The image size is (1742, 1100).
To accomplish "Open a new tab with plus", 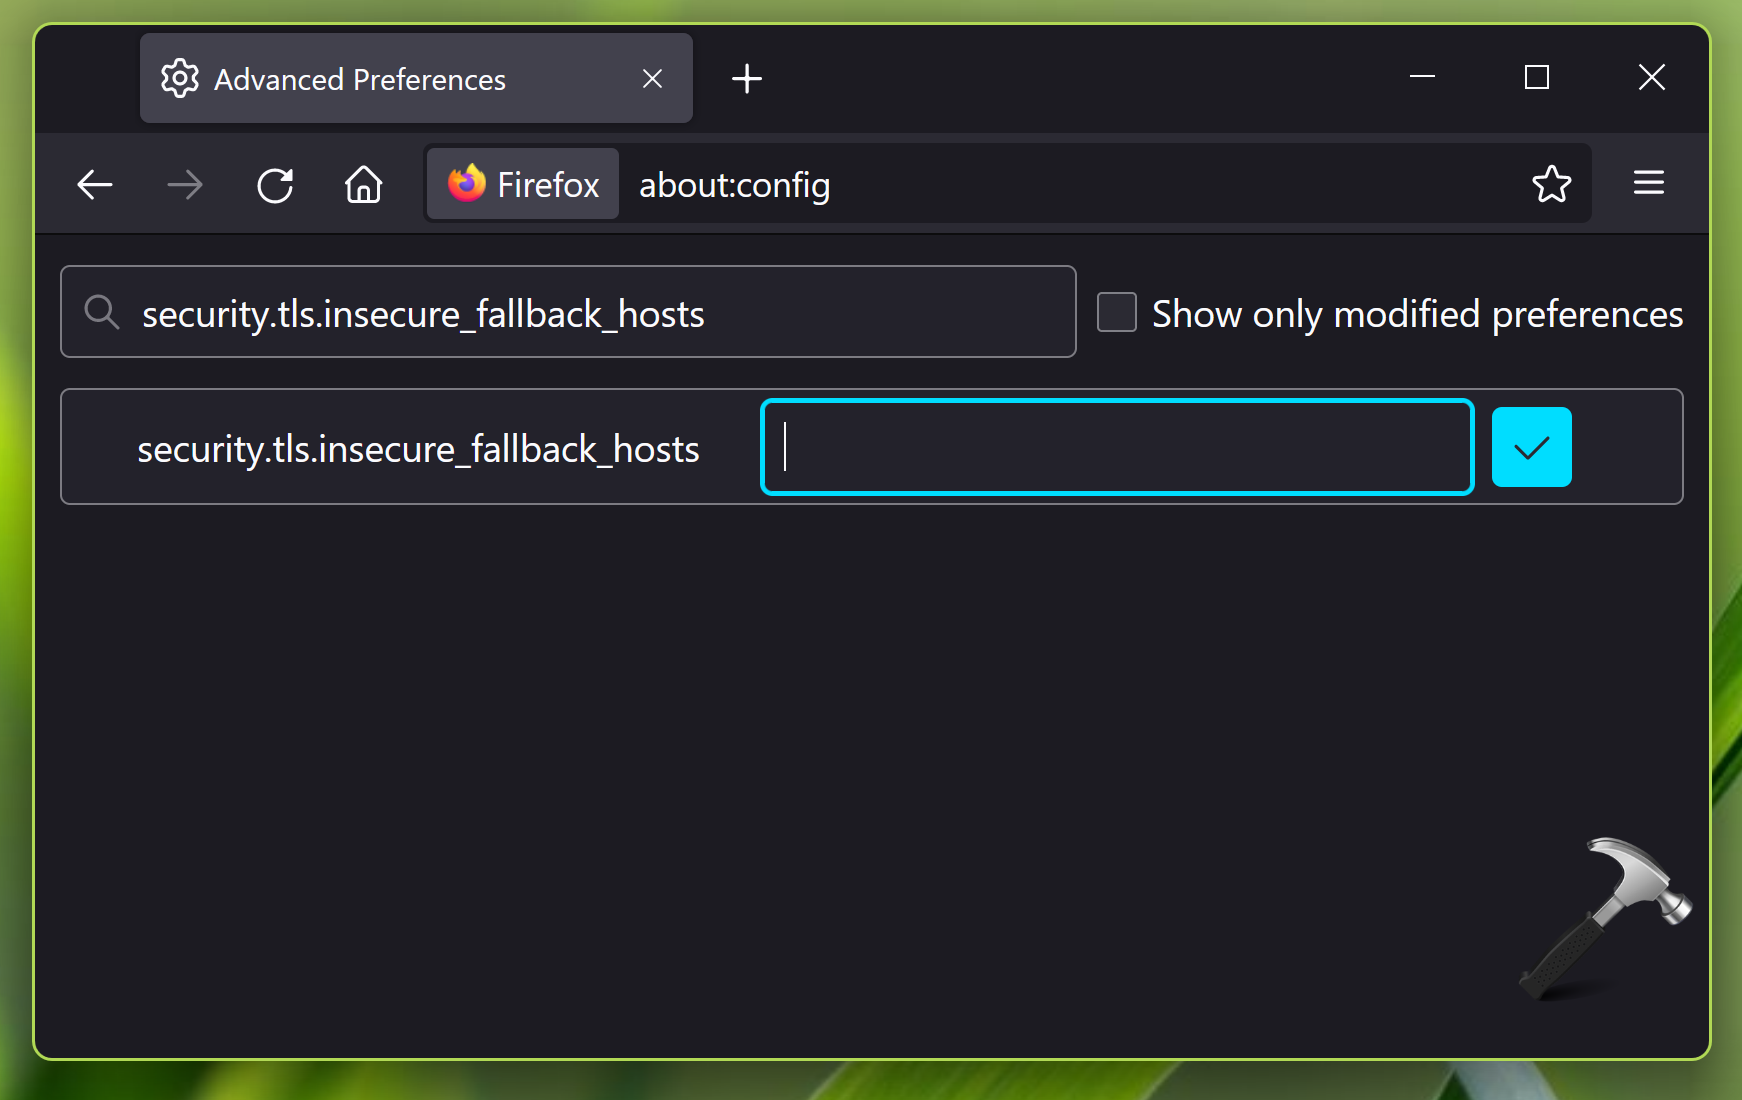I will 746,79.
